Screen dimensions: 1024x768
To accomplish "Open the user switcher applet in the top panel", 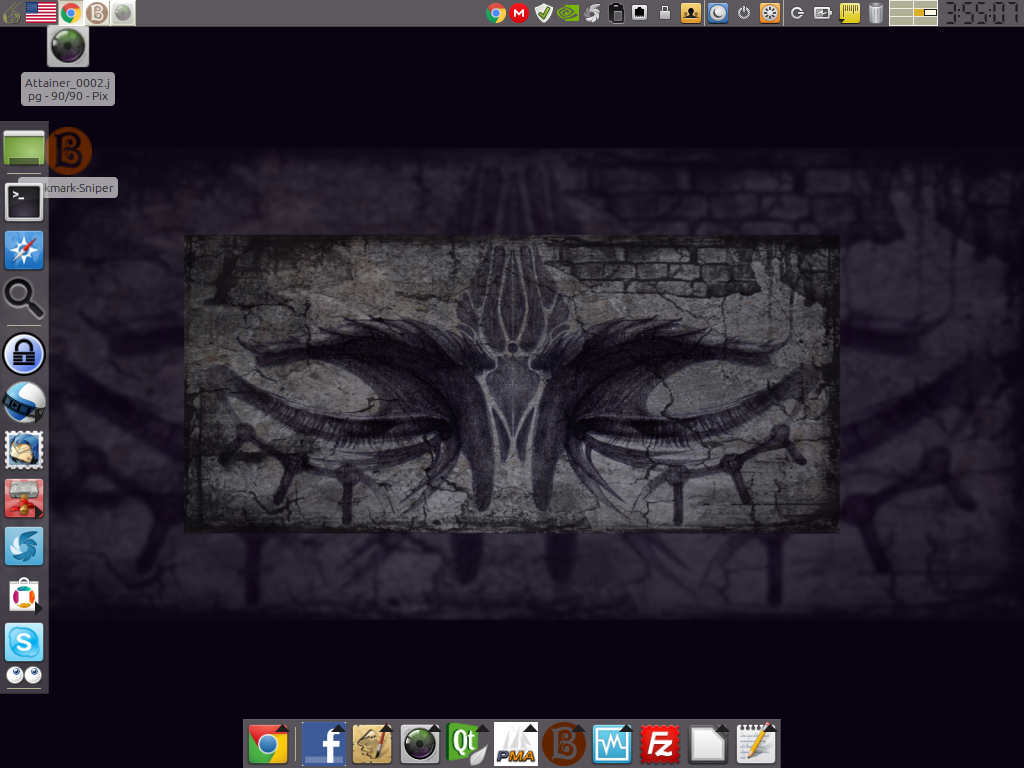I will [x=690, y=12].
